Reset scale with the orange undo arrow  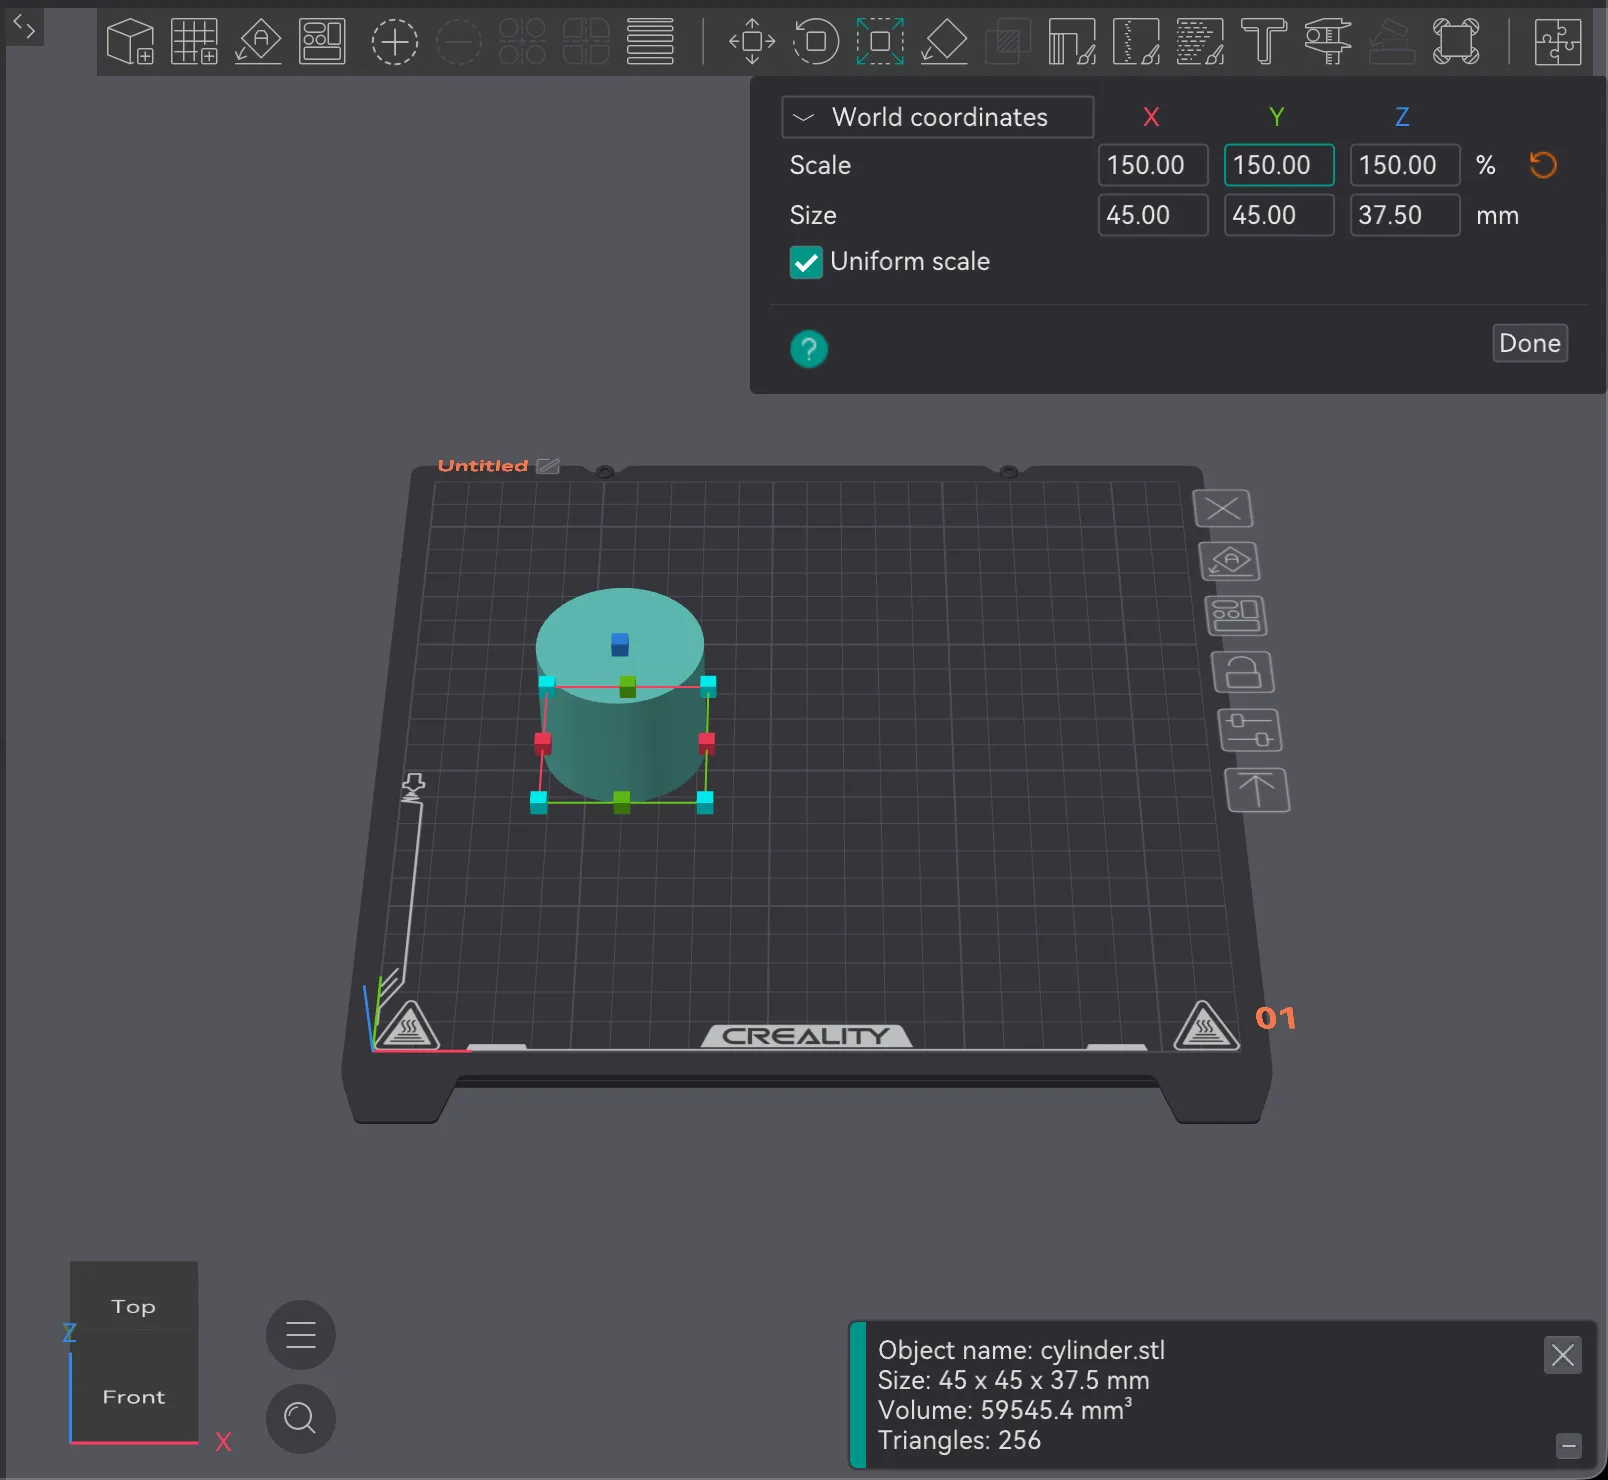(1543, 165)
